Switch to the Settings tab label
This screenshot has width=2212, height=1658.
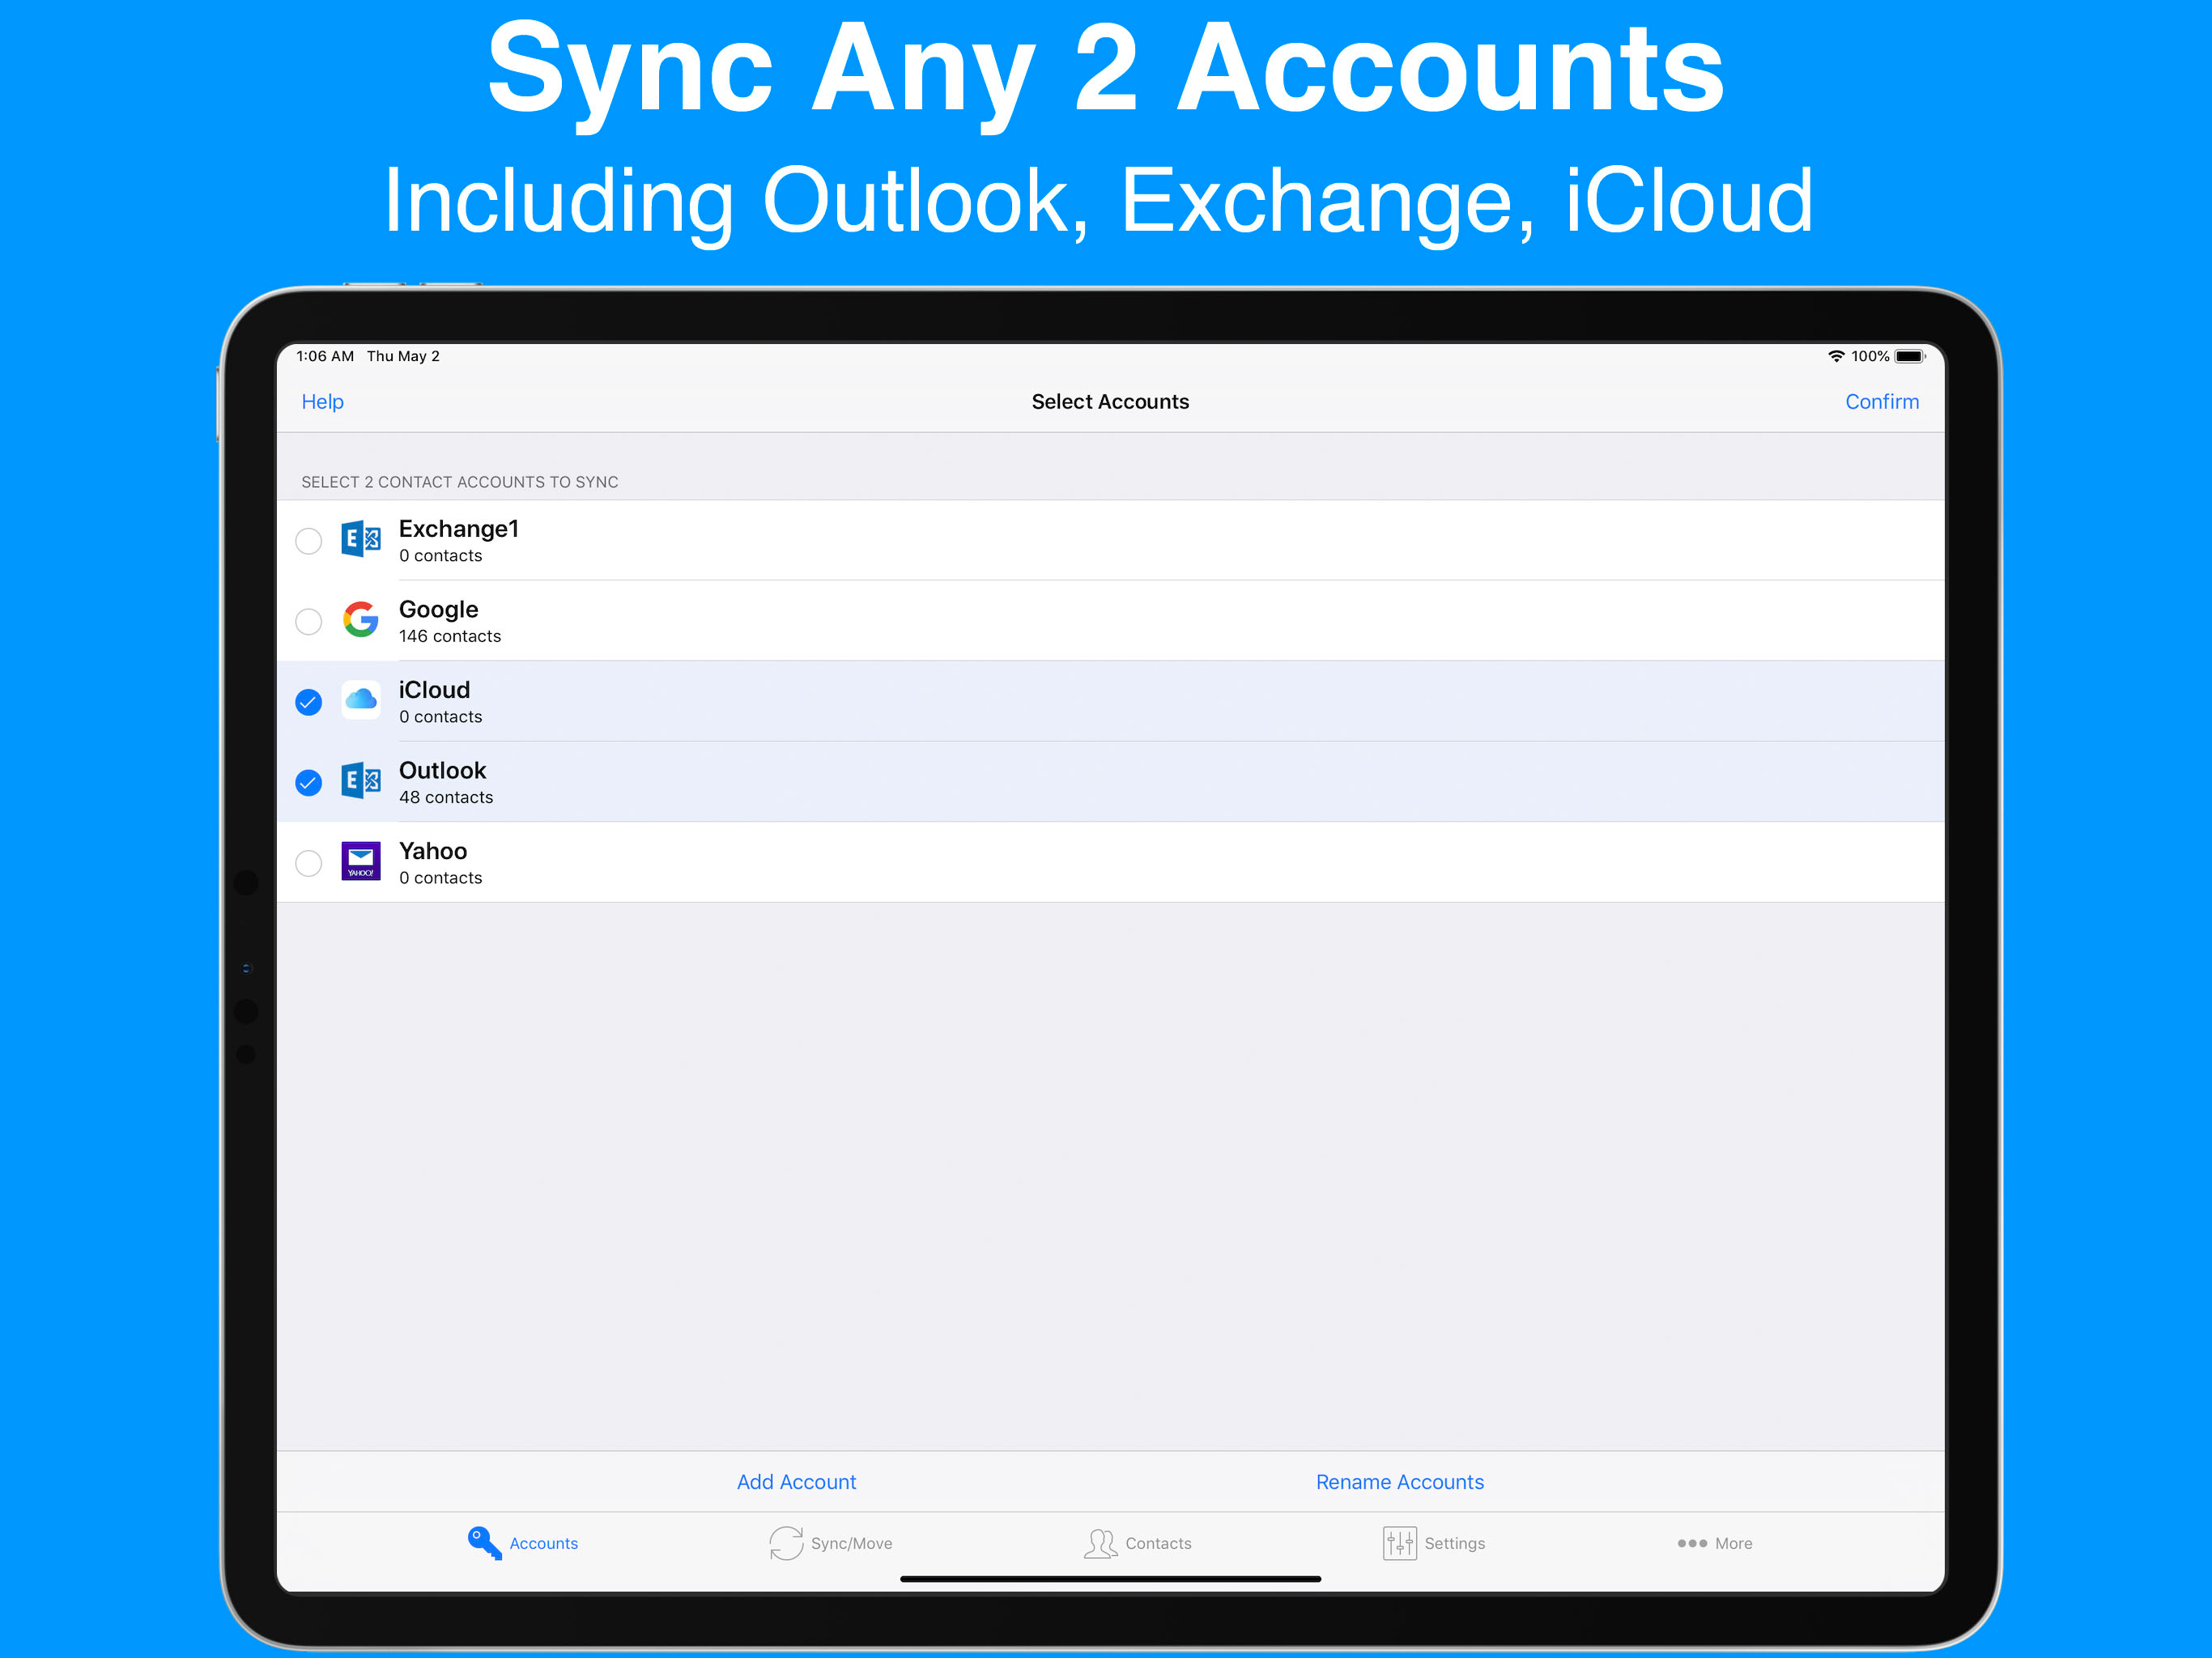[x=1454, y=1543]
